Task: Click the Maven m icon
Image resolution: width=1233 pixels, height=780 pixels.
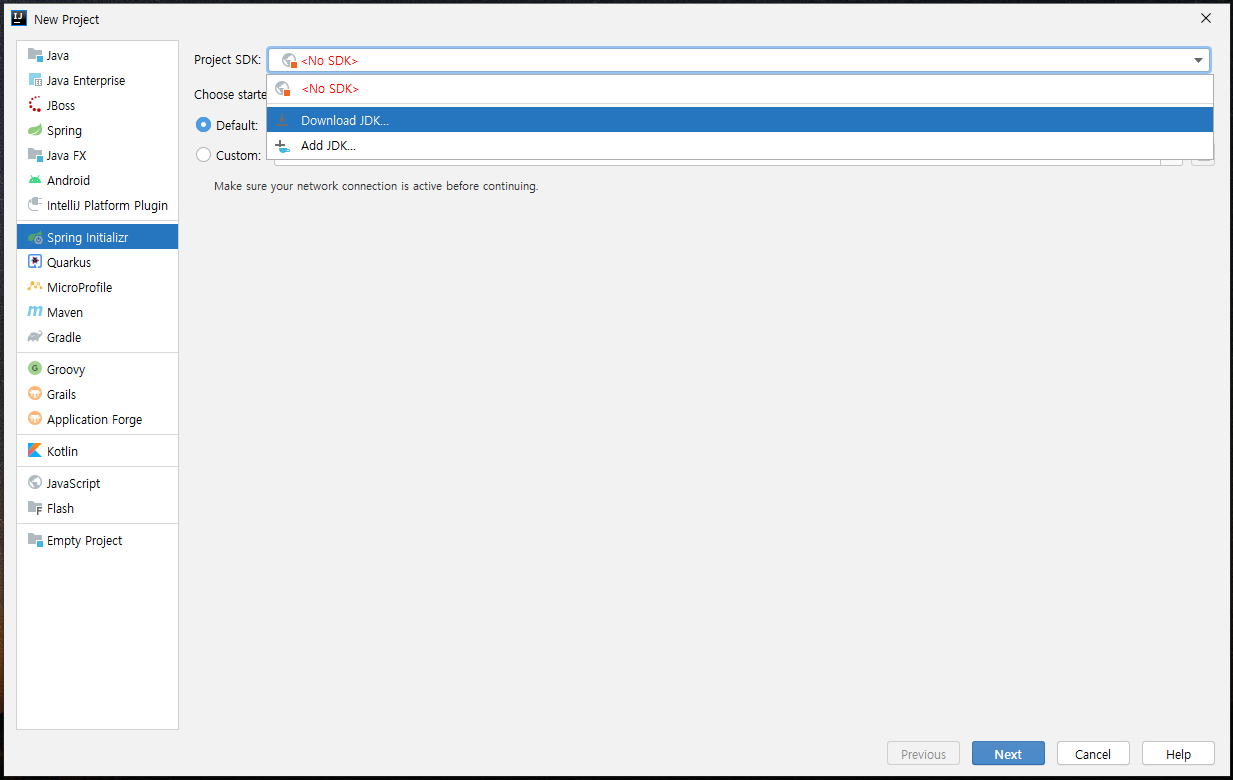Action: point(35,312)
